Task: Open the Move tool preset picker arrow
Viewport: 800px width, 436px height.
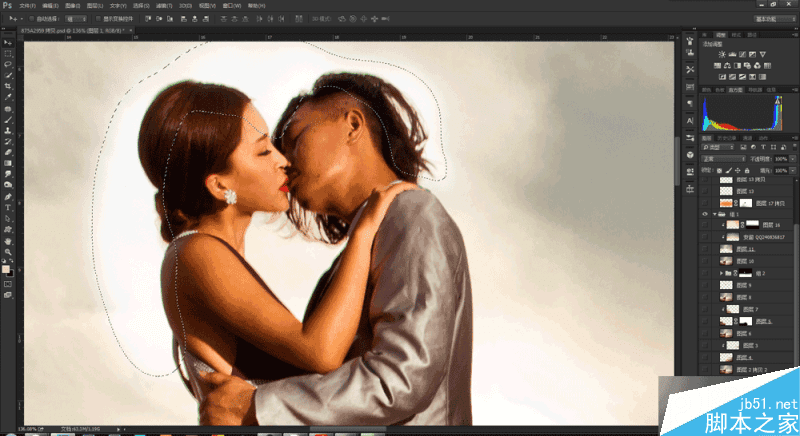Action: (21, 19)
